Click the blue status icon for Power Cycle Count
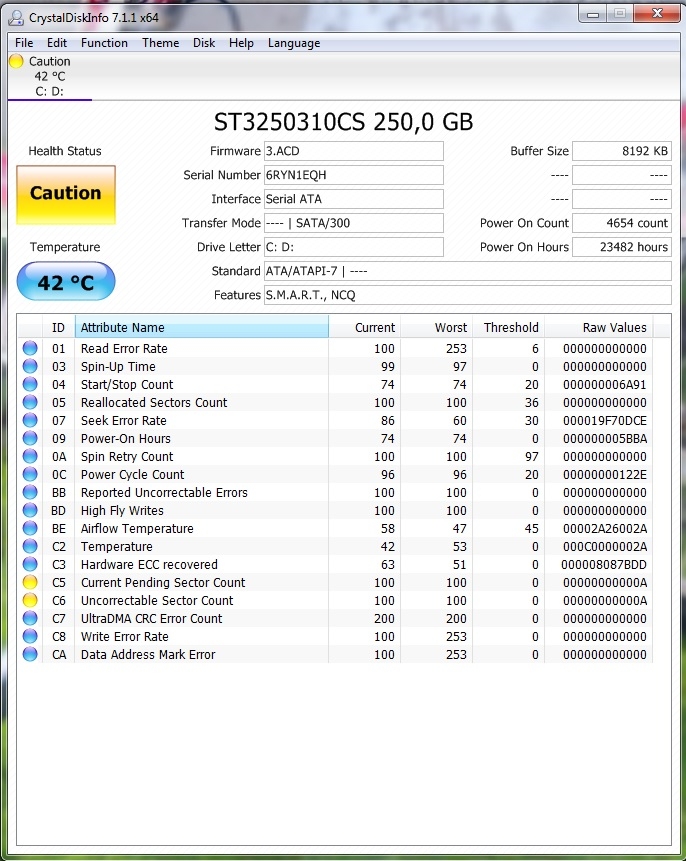Screen dimensions: 686x861 click(x=30, y=474)
